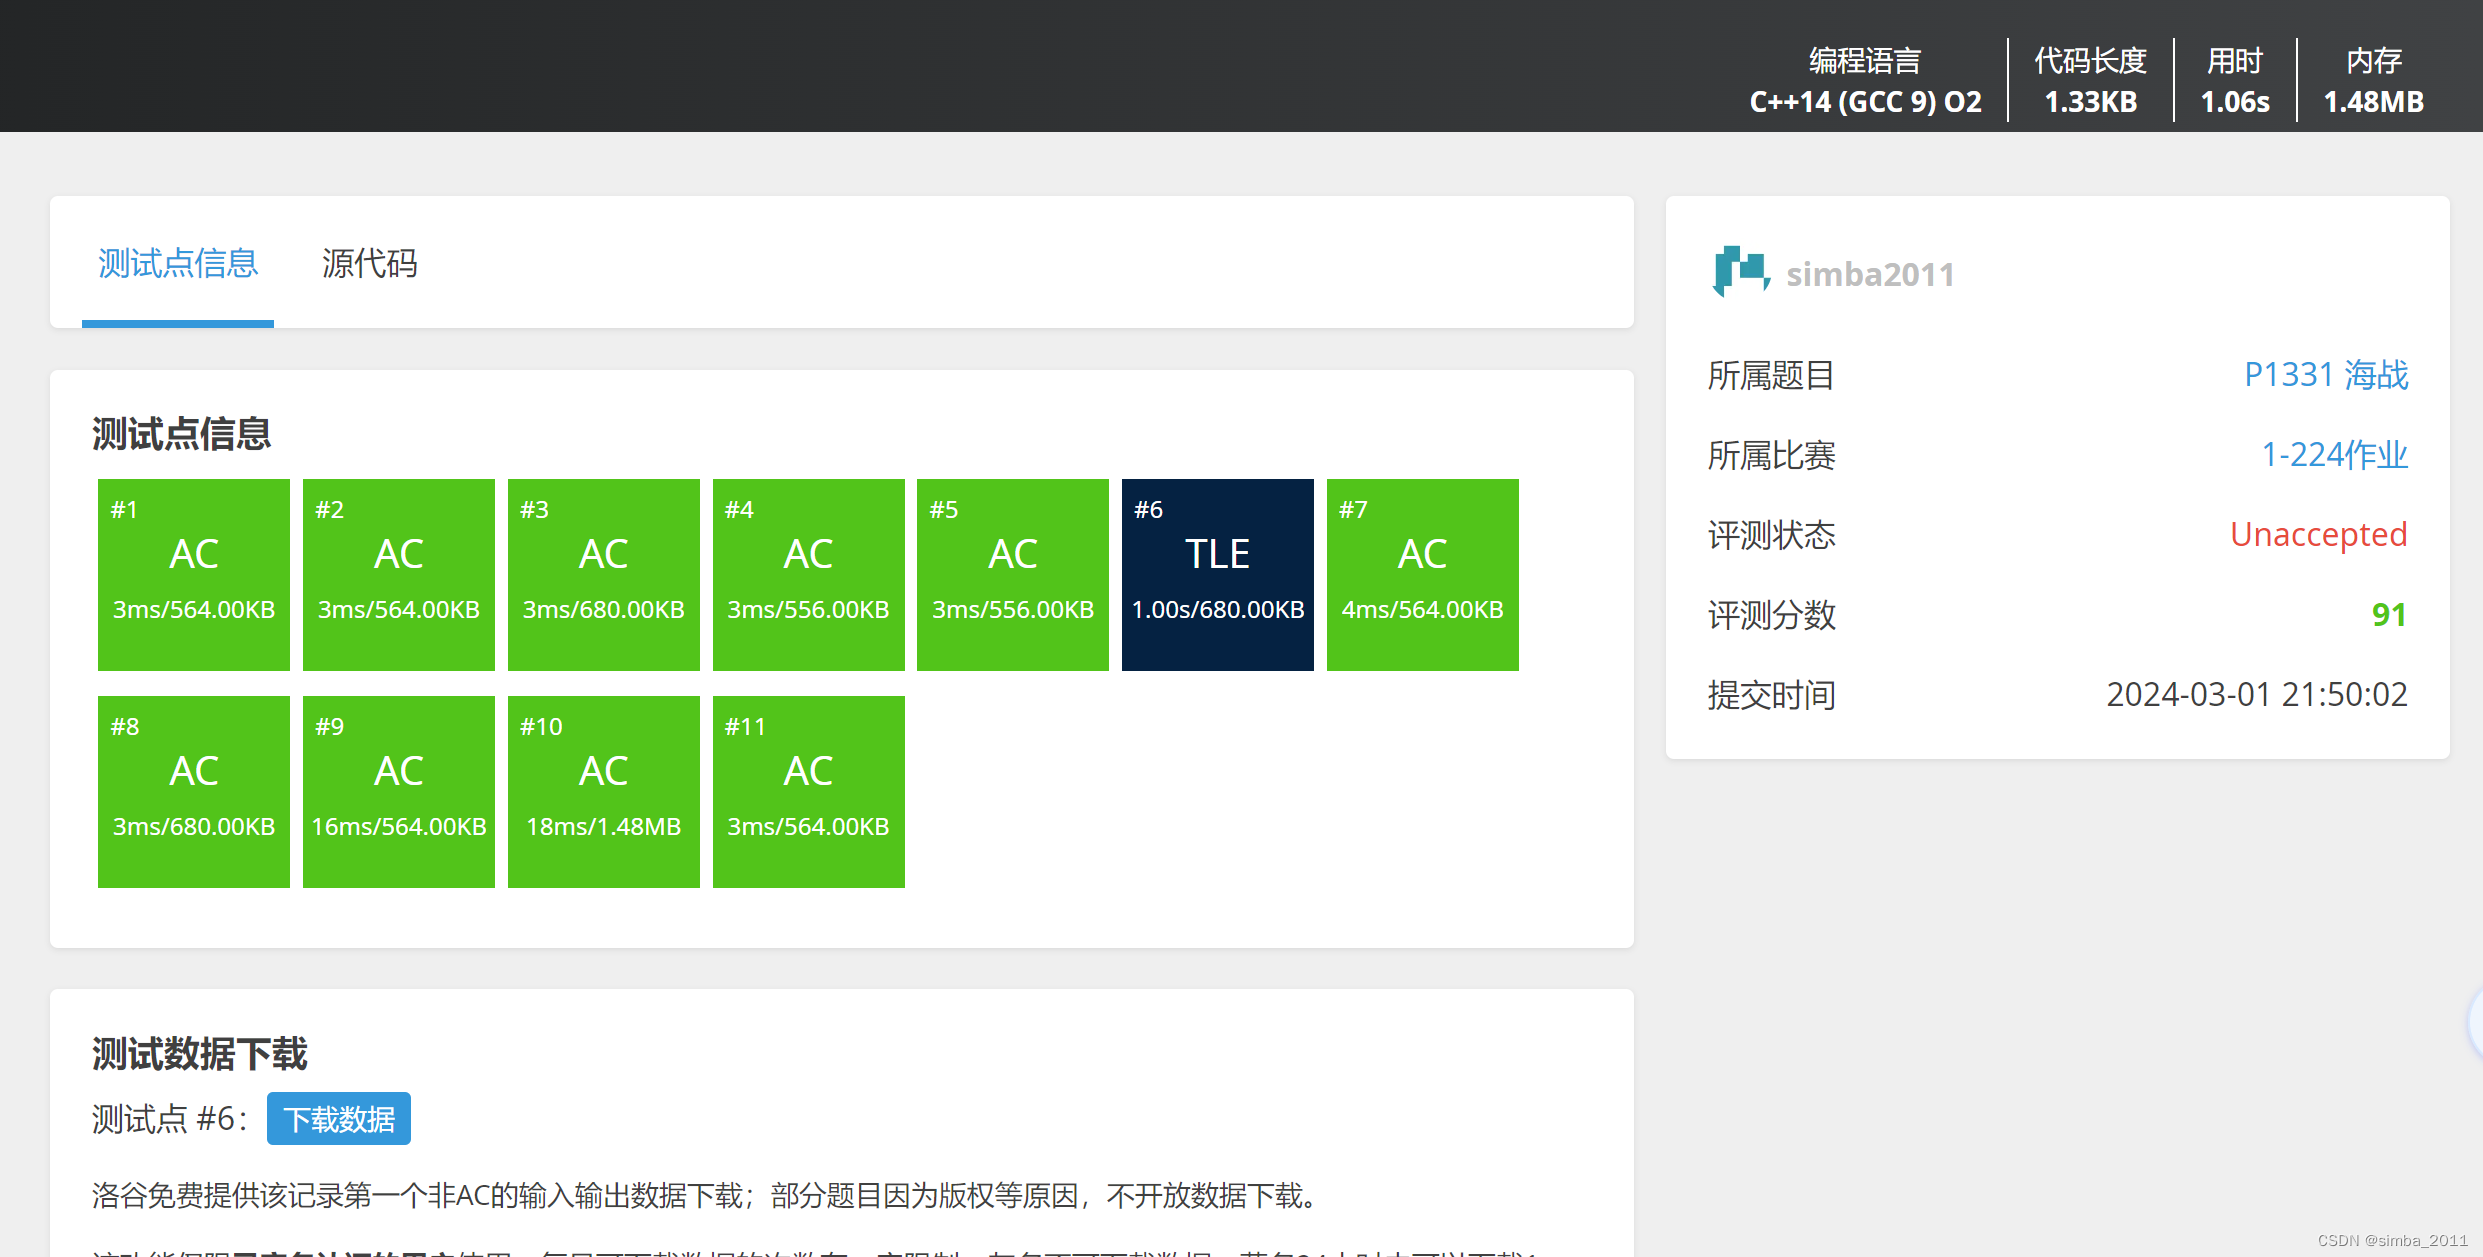
Task: Click test case #5 AC tile
Action: [1012, 575]
